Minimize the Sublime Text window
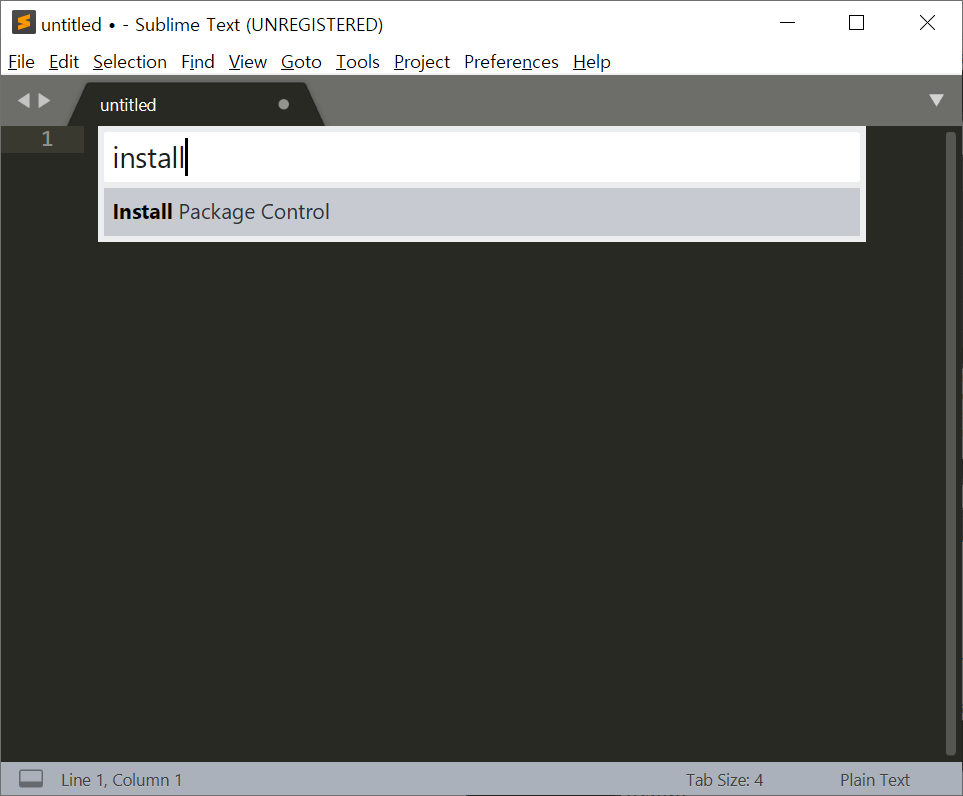This screenshot has width=963, height=796. click(x=787, y=23)
